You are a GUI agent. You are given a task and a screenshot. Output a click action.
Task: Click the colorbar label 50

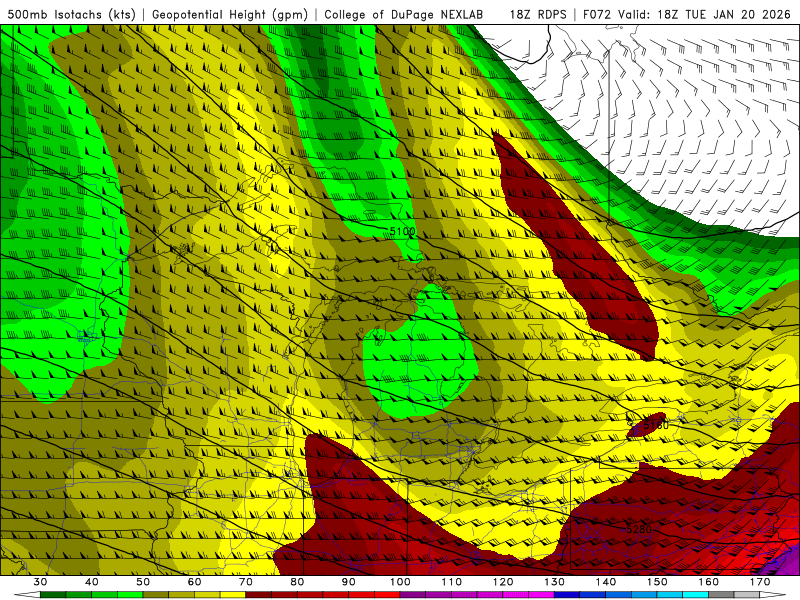(x=143, y=582)
